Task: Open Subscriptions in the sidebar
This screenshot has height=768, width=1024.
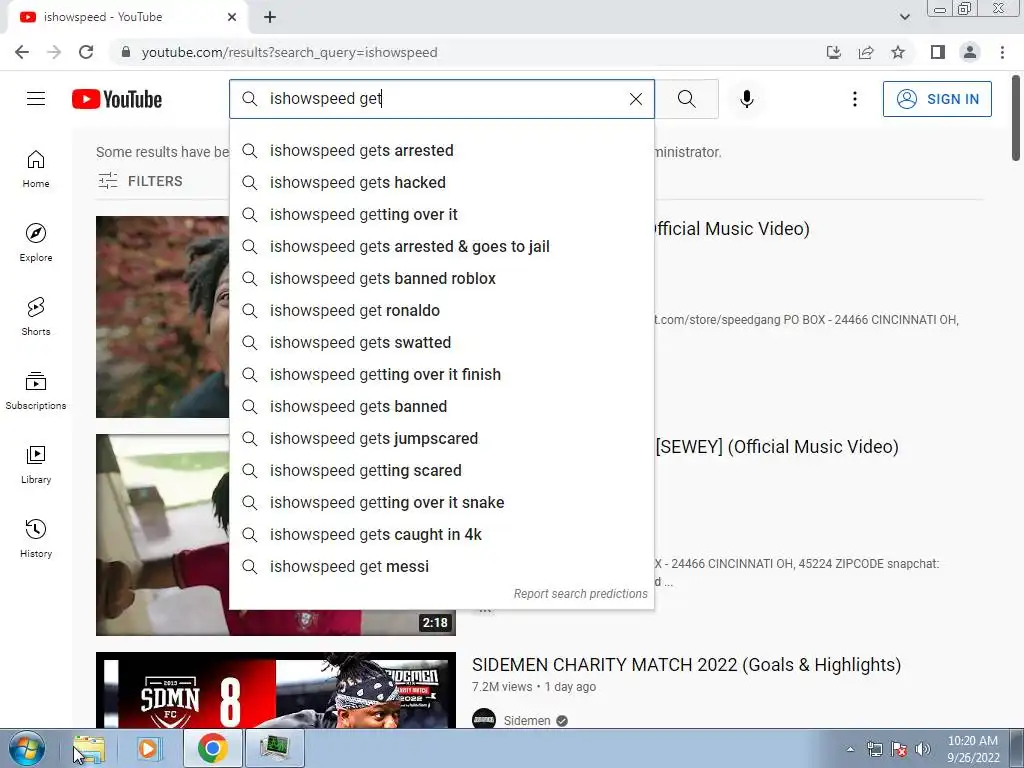Action: click(x=36, y=391)
